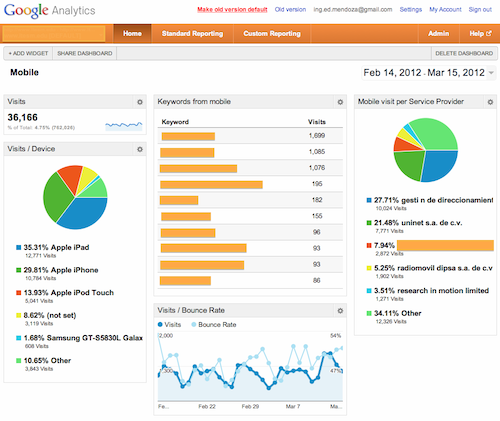Viewport: 500px width, 421px height.
Task: Click 'Make old version default' link
Action: [x=232, y=10]
